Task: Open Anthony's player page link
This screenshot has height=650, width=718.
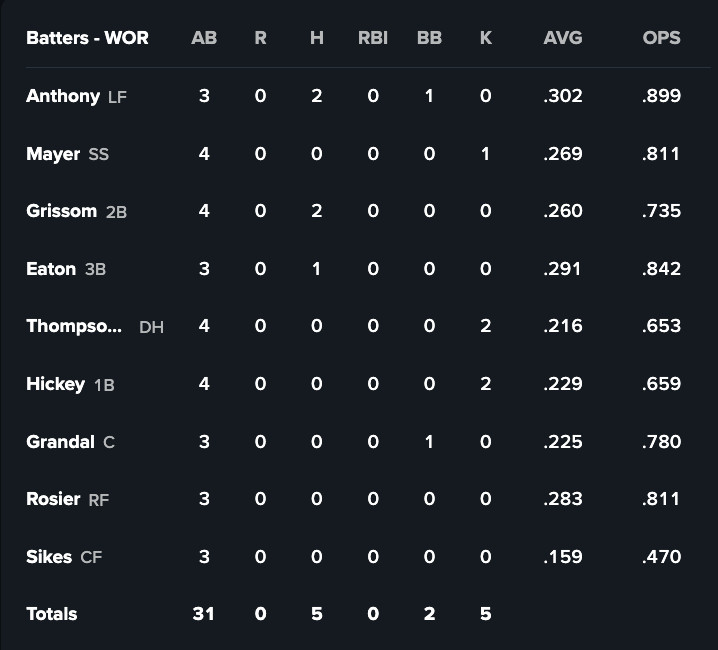Action: pos(63,96)
